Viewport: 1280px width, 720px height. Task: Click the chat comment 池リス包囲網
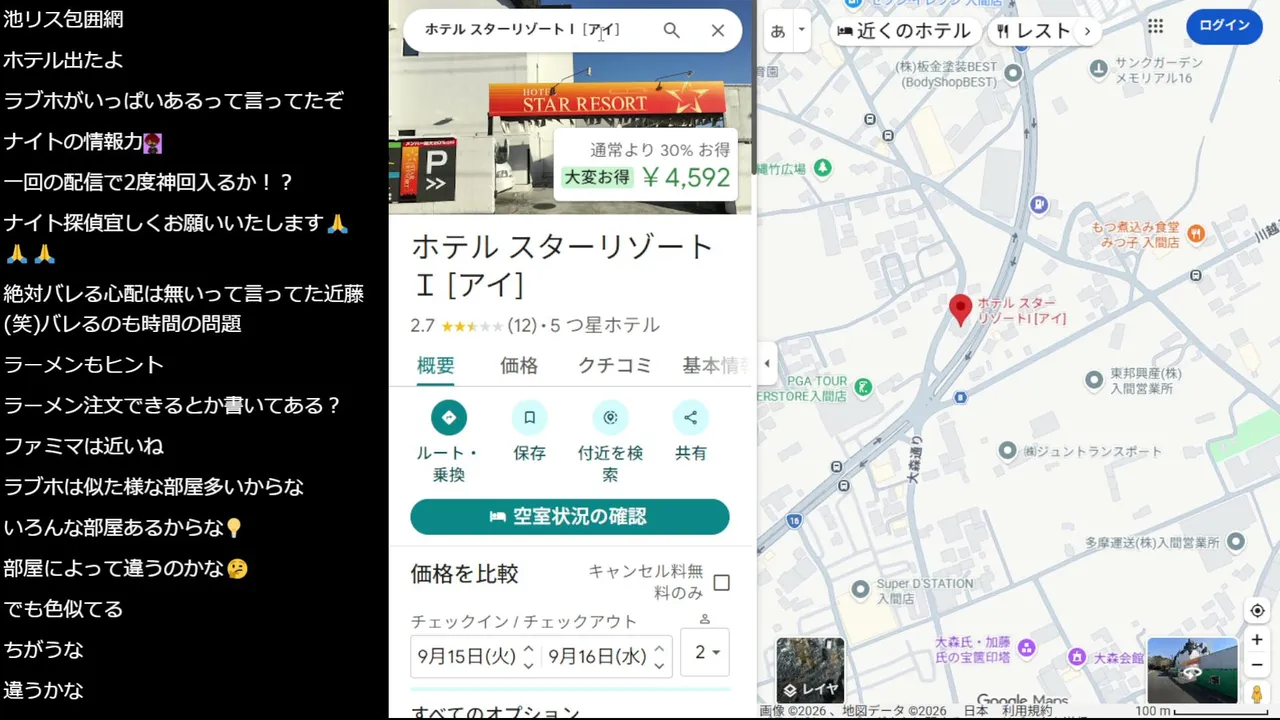(x=63, y=19)
